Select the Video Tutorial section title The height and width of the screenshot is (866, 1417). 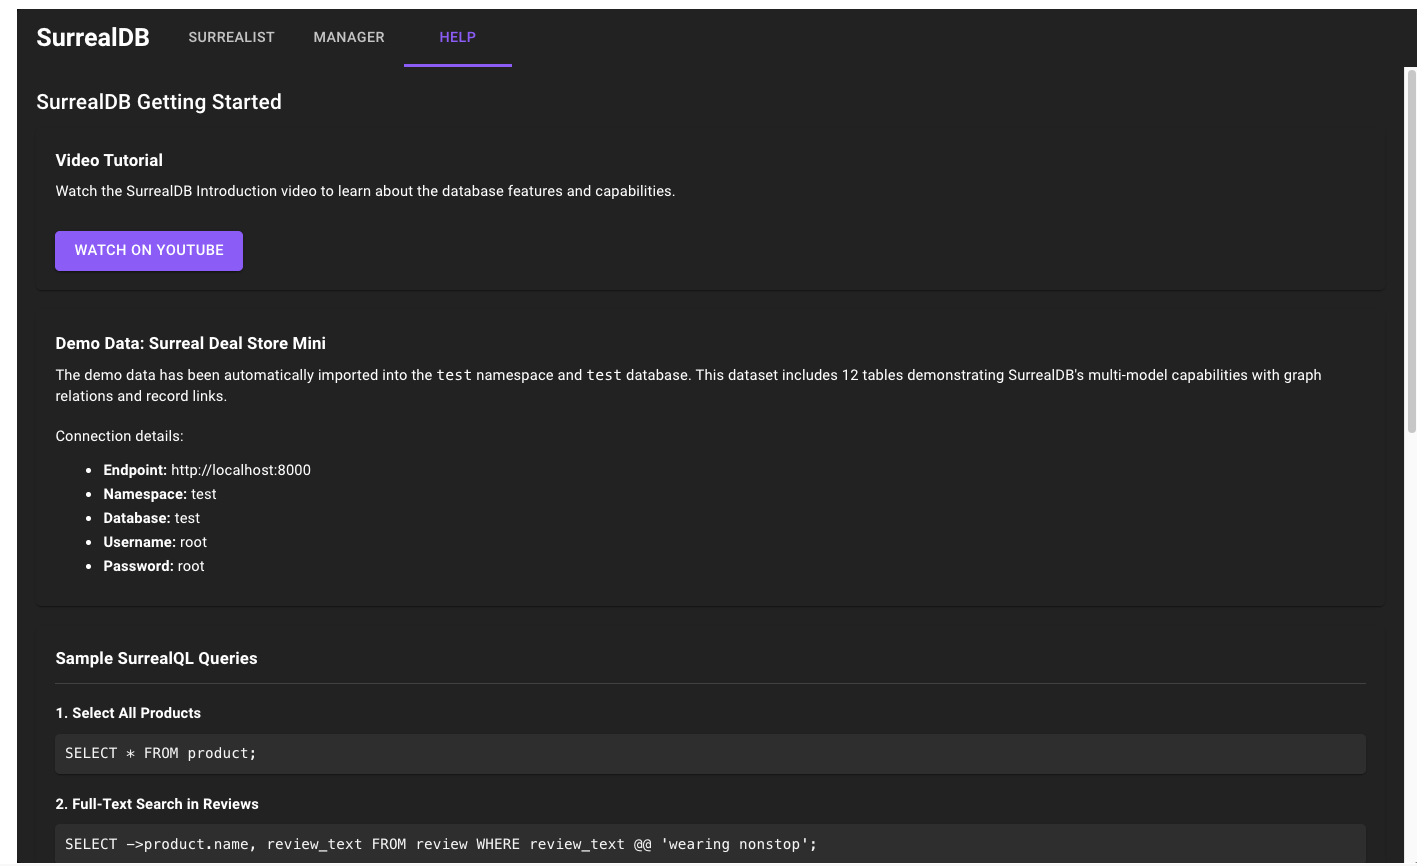(109, 160)
